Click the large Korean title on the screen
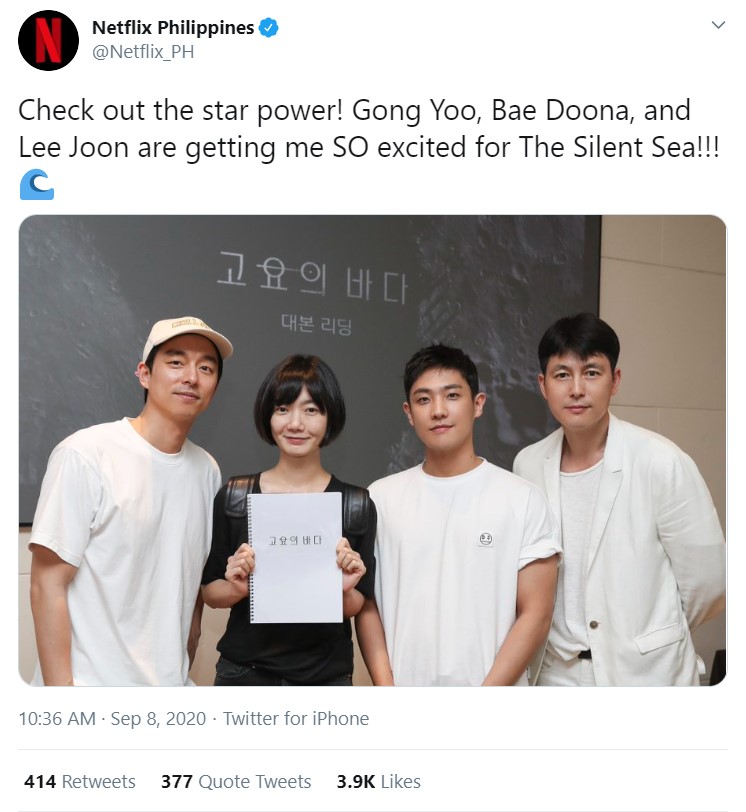The height and width of the screenshot is (812, 746). tap(312, 278)
